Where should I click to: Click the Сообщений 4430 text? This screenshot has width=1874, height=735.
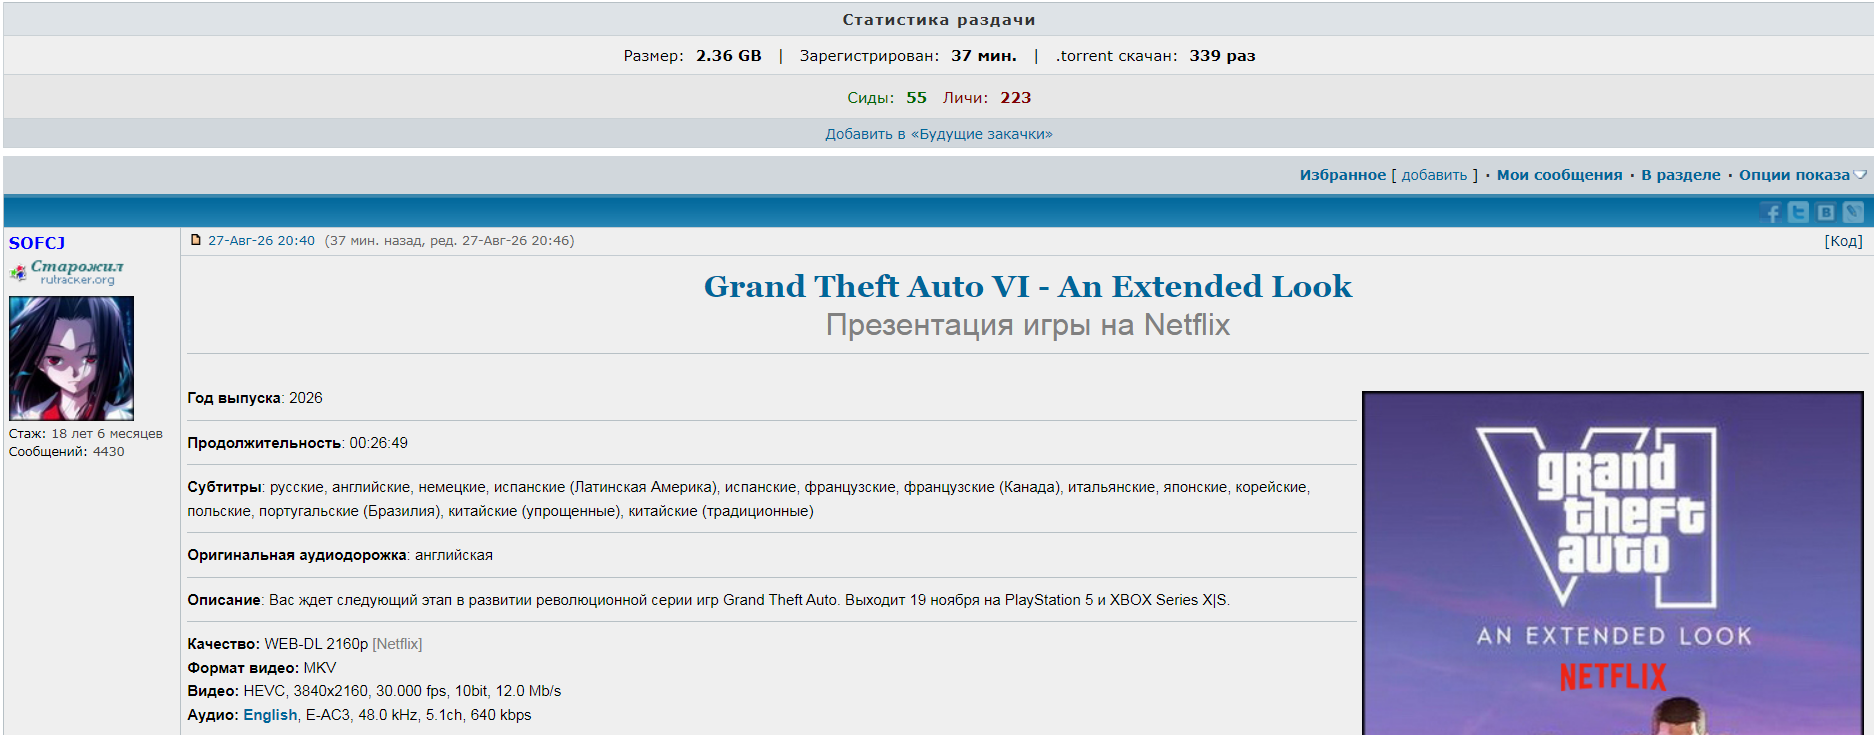(x=67, y=452)
